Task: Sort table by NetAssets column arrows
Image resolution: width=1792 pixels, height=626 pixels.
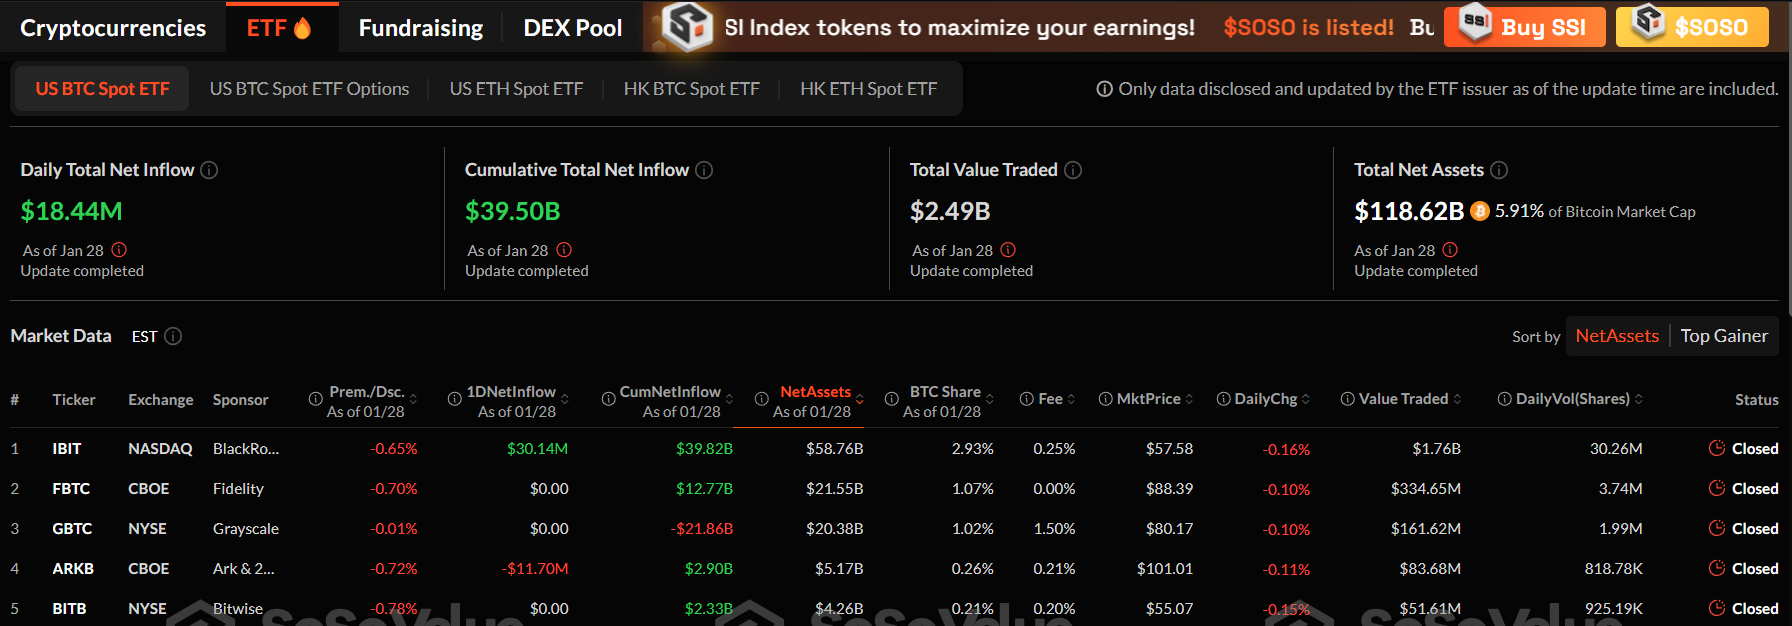Action: 860,399
